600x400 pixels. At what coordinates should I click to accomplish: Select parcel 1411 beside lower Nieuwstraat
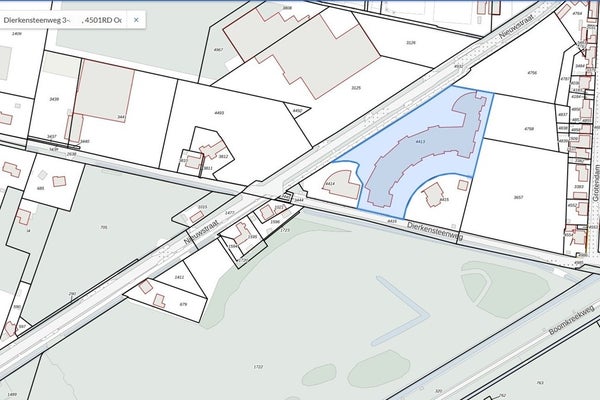(x=179, y=277)
